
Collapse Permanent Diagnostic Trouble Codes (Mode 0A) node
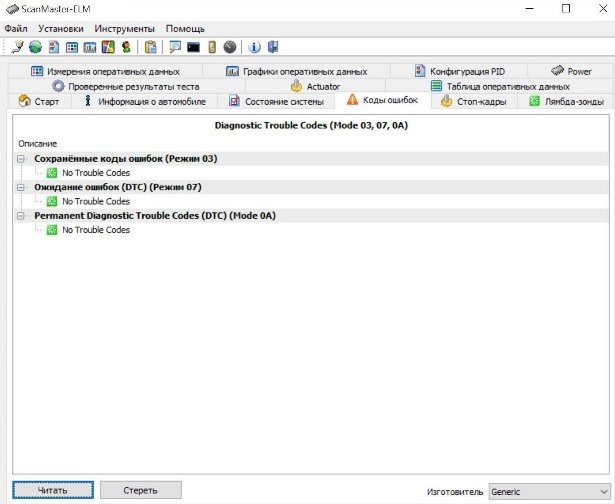coord(21,216)
